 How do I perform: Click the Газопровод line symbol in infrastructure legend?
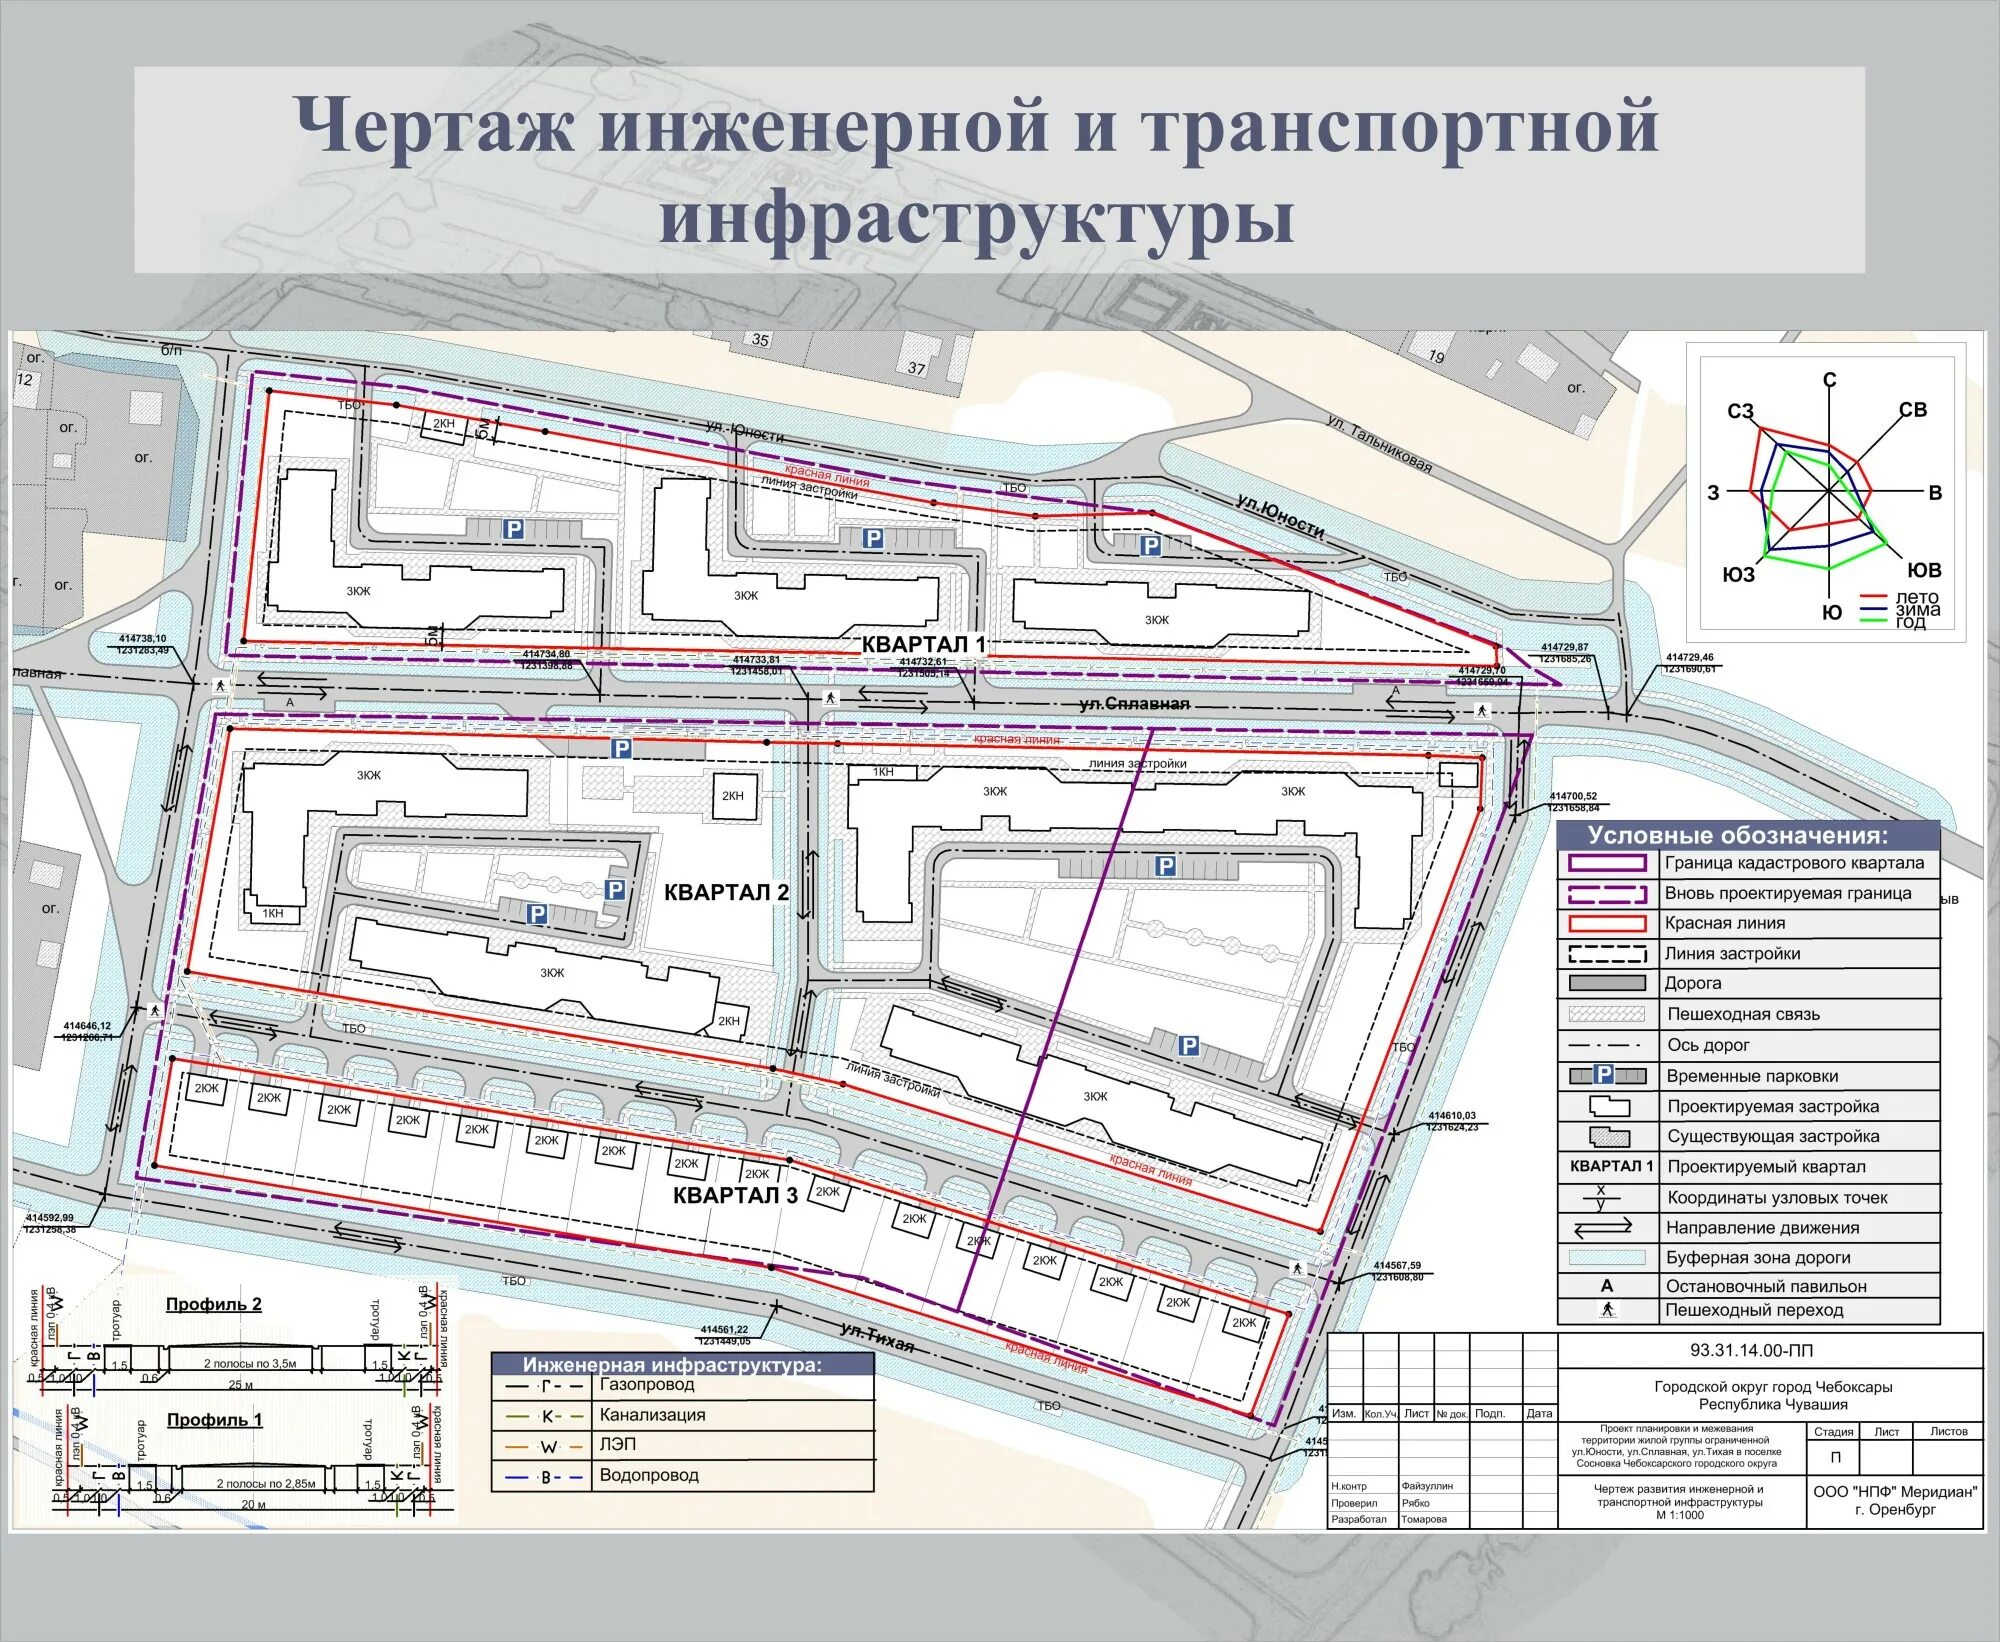click(545, 1386)
